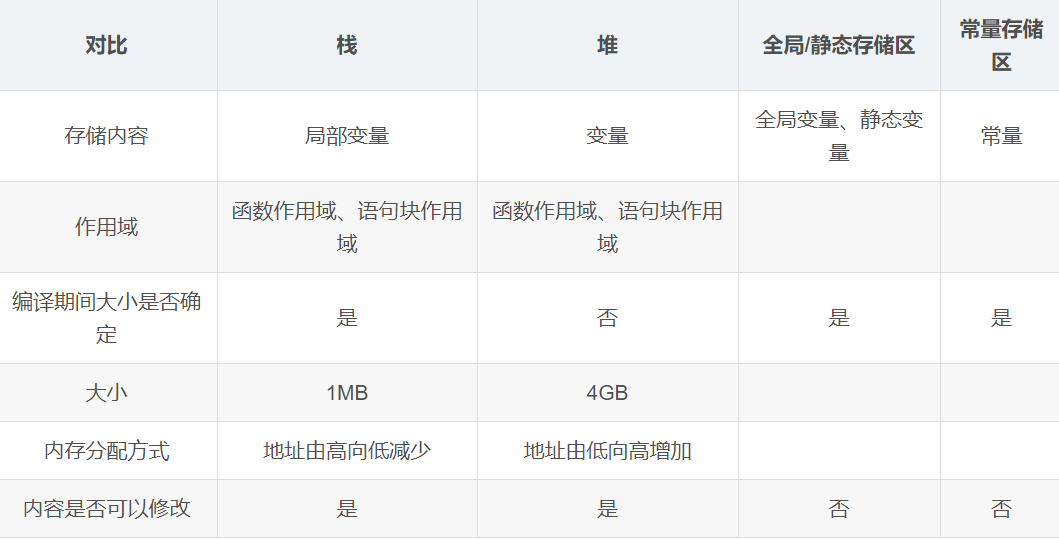Select the 全局变量、静态变量 cell

[x=839, y=136]
